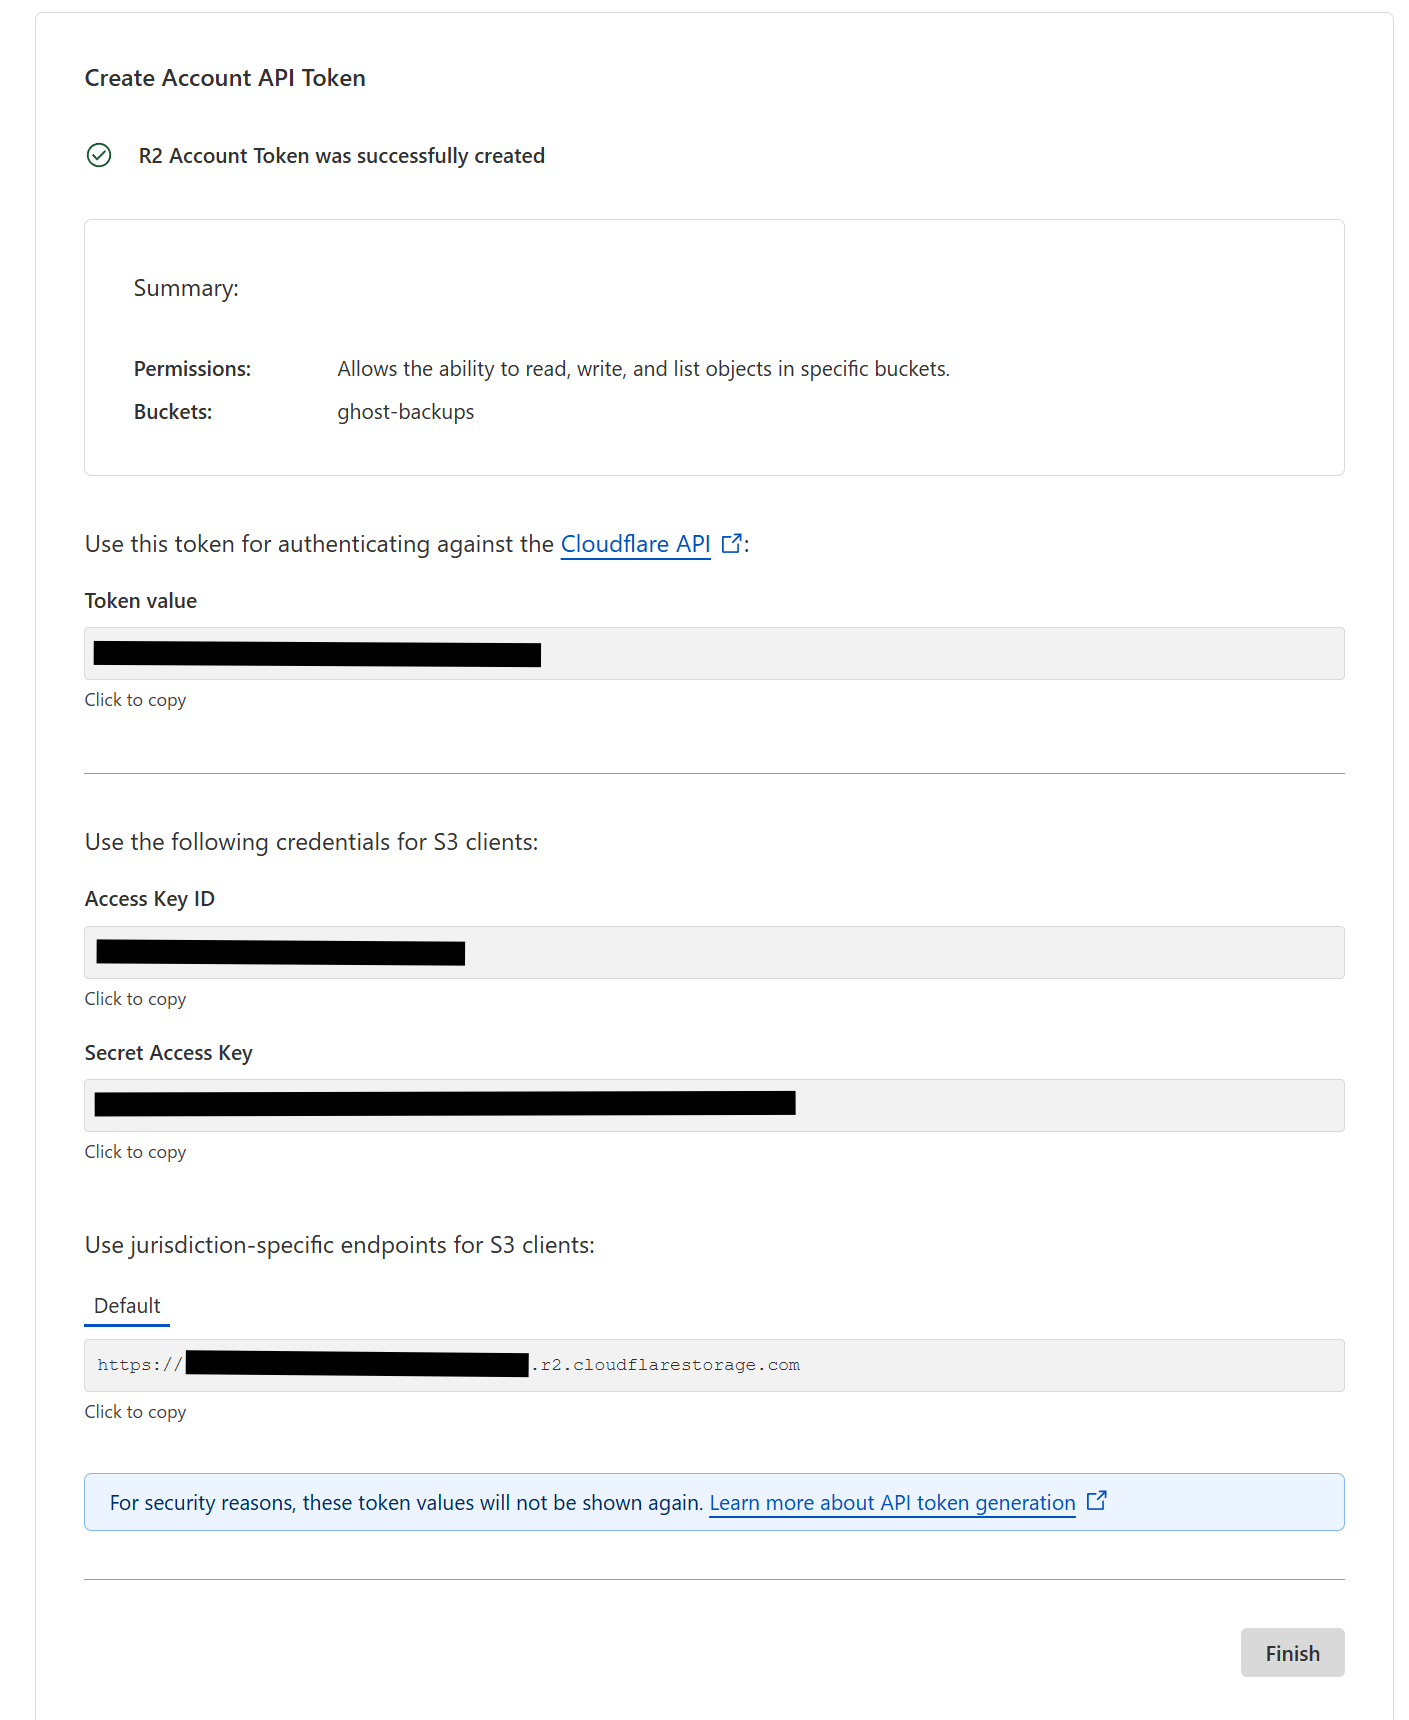1409x1720 pixels.
Task: Click 'Click to copy' under the endpoint URL
Action: click(x=135, y=1412)
